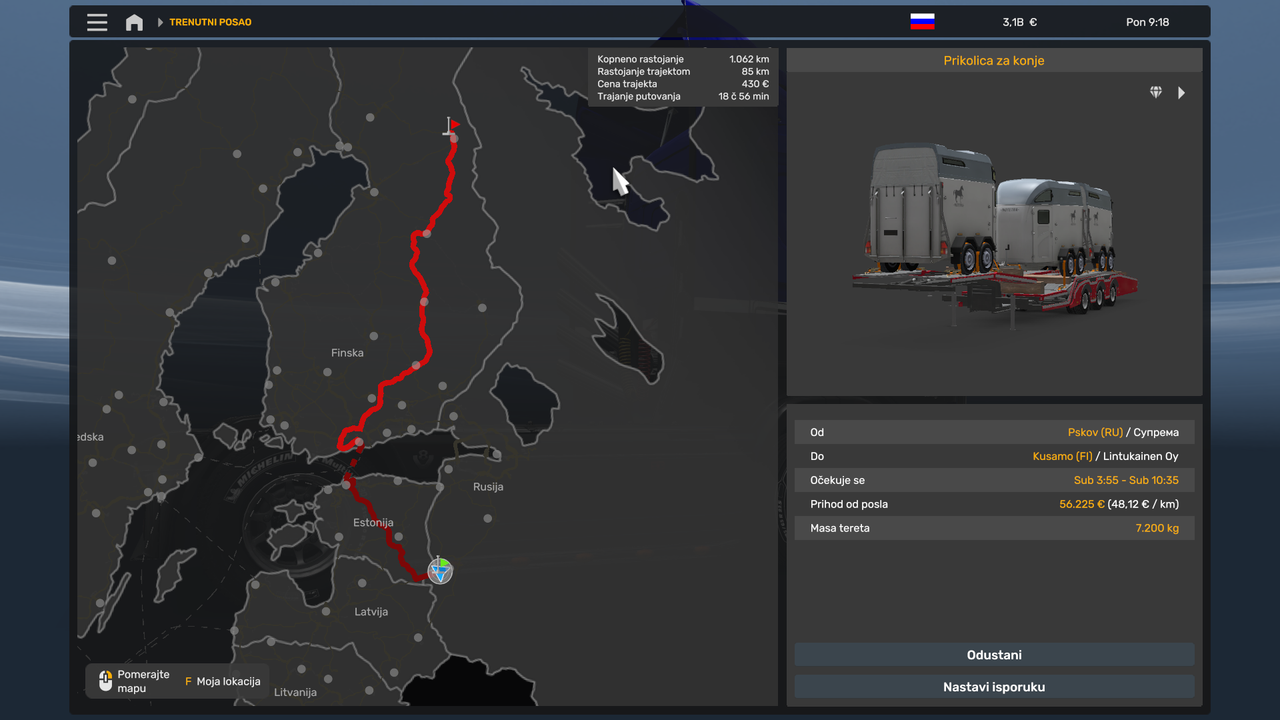Click the Cena trajekta 430 € value

coord(755,84)
